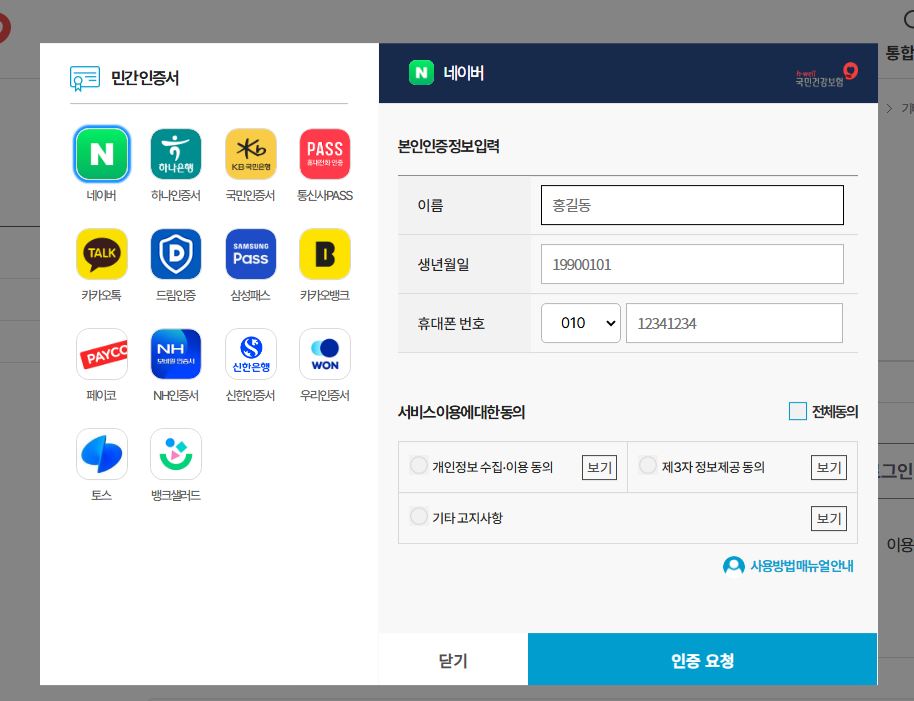Pick the Samsung Pass (삼성패스) icon
This screenshot has height=701, width=914.
coord(251,254)
